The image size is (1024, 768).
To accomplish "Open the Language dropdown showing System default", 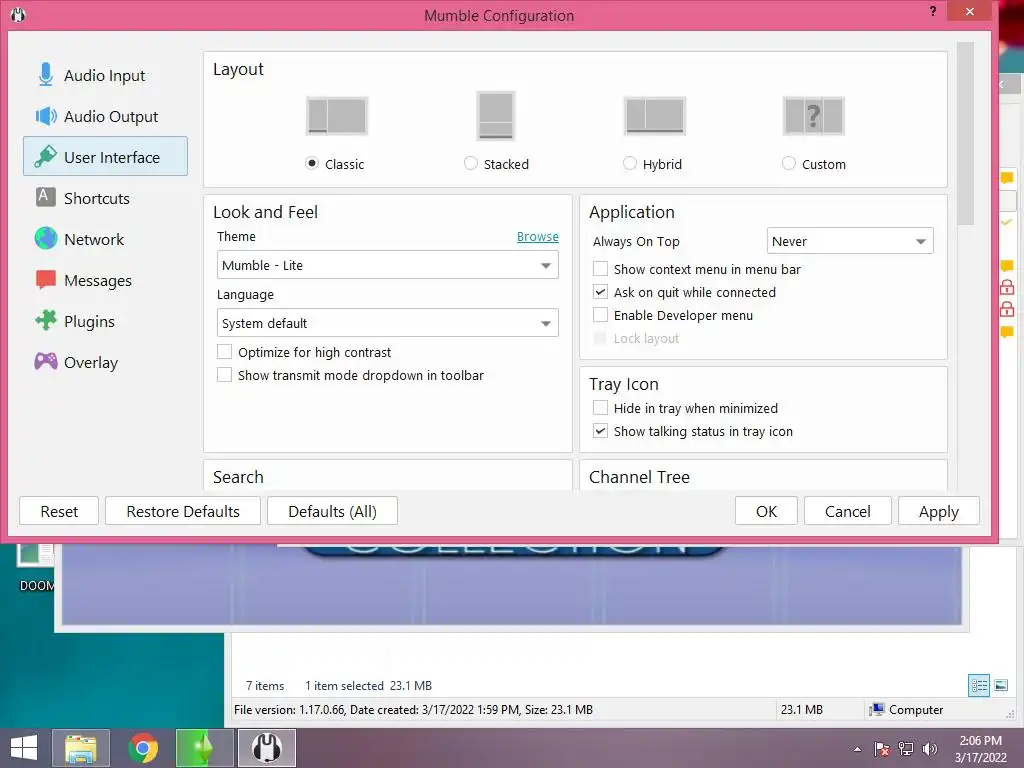I will [388, 323].
